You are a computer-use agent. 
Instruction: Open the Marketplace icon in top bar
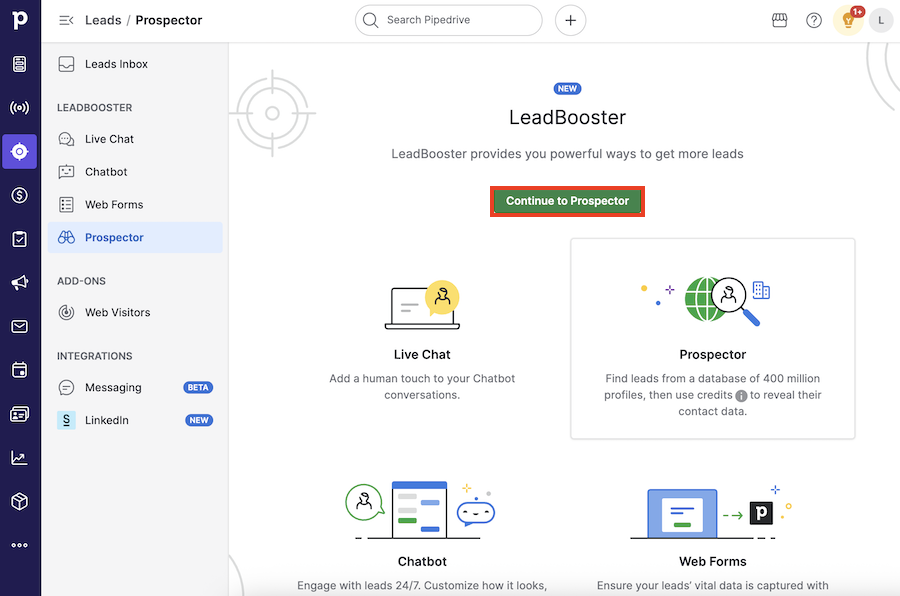point(780,20)
